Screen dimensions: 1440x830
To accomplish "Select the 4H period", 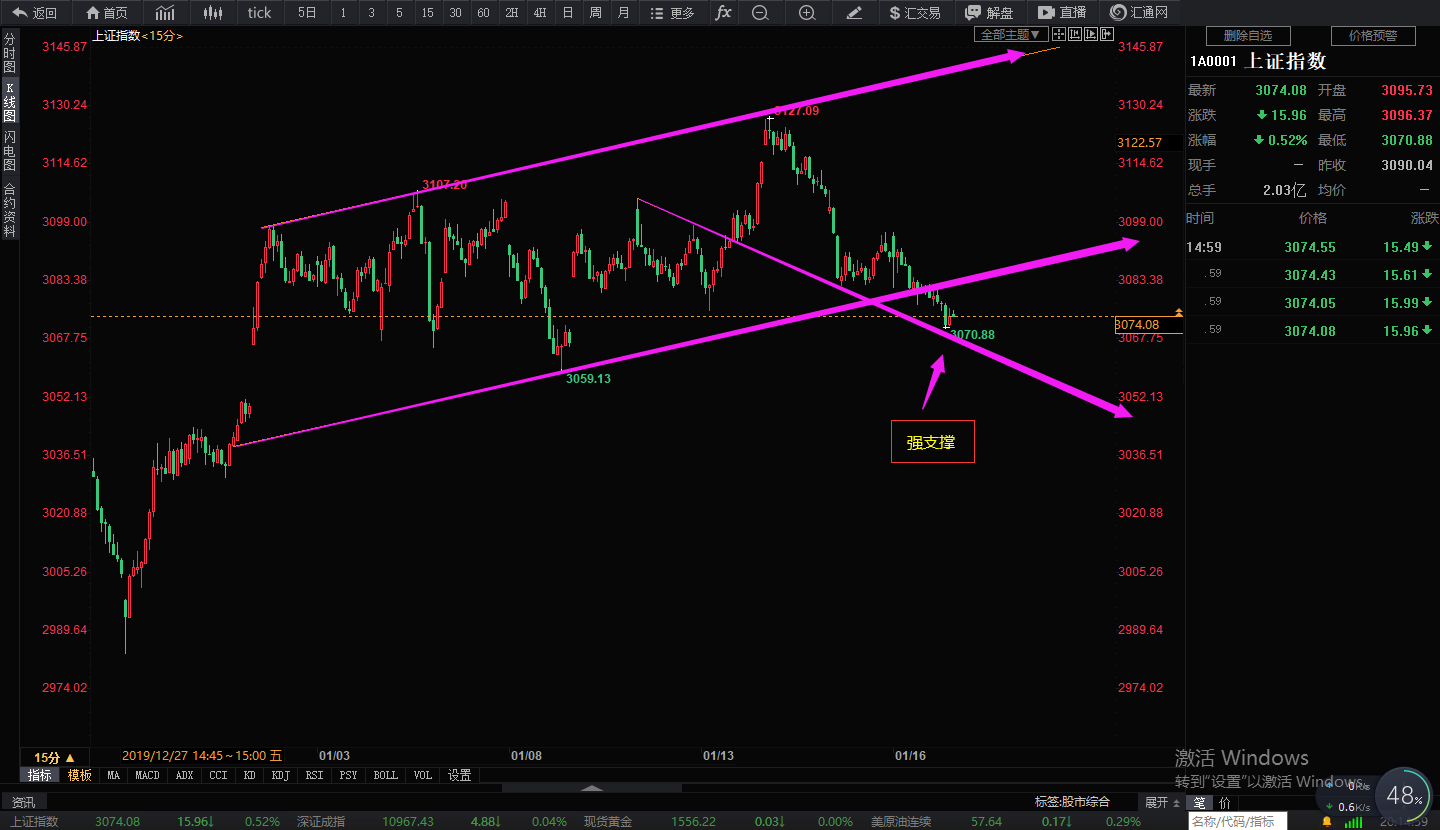I will [539, 13].
